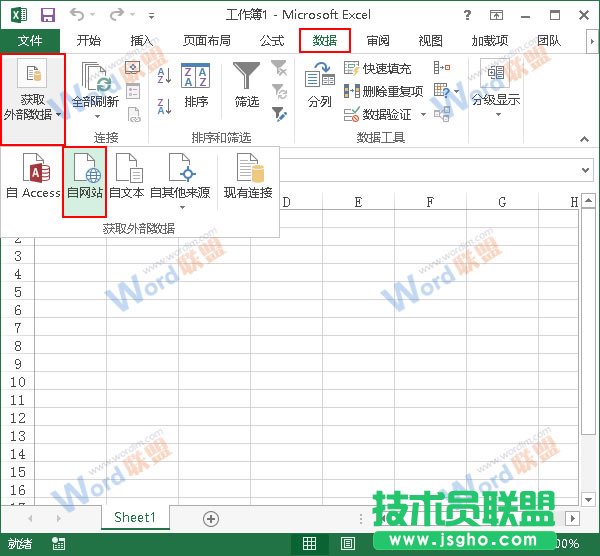The width and height of the screenshot is (600, 556).
Task: Switch to the View tab
Action: tap(430, 40)
